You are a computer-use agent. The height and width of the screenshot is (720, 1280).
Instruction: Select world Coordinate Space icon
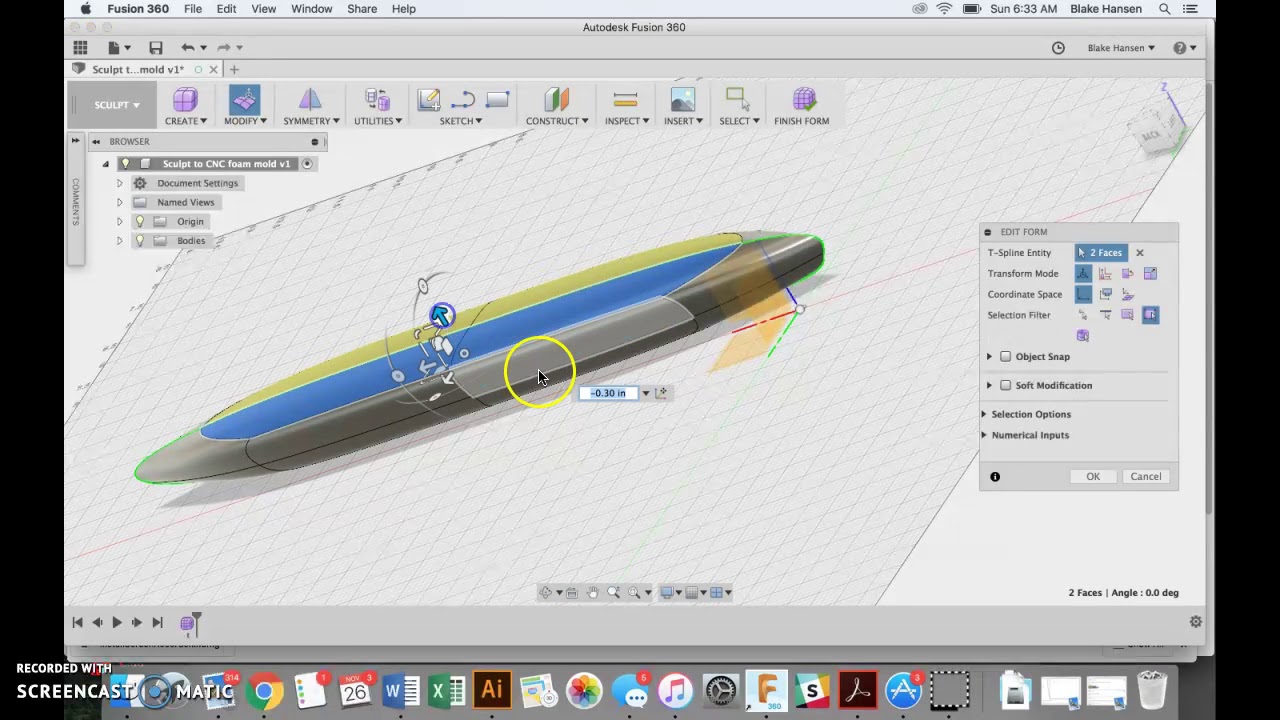point(1083,294)
